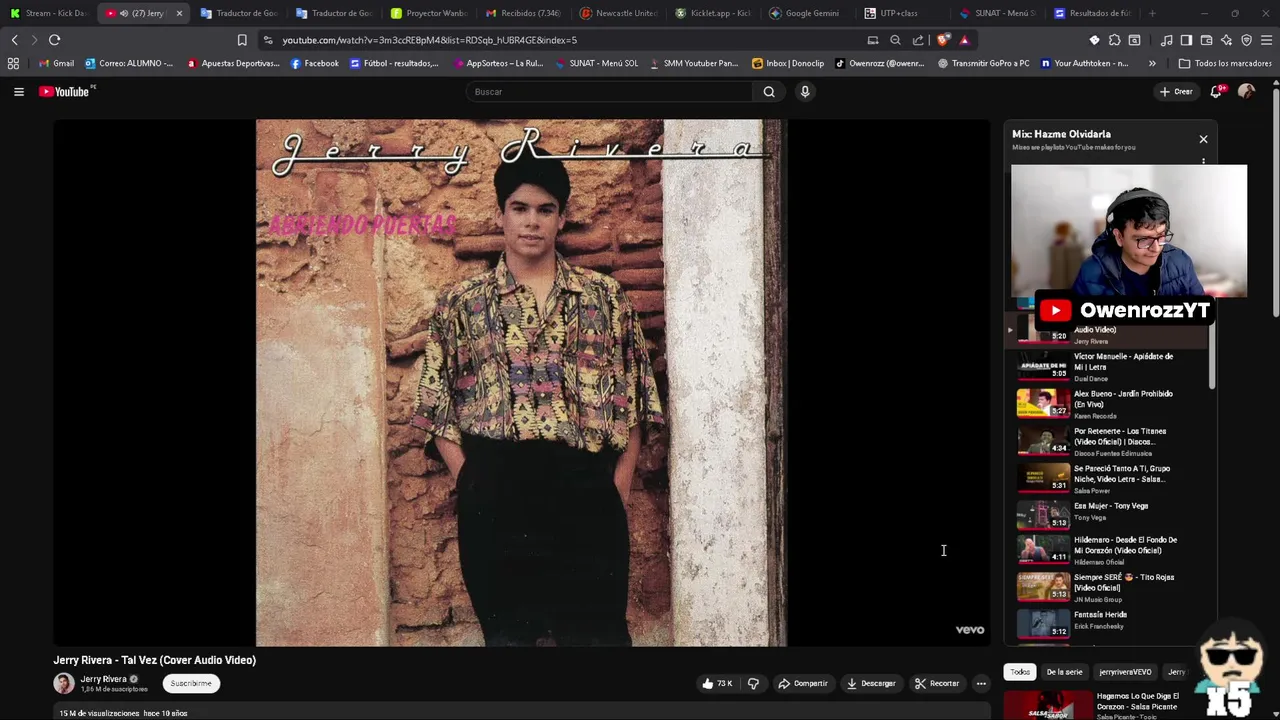Open the YouTube guide hamburger menu
Screen dimensions: 1280x720
(x=18, y=92)
